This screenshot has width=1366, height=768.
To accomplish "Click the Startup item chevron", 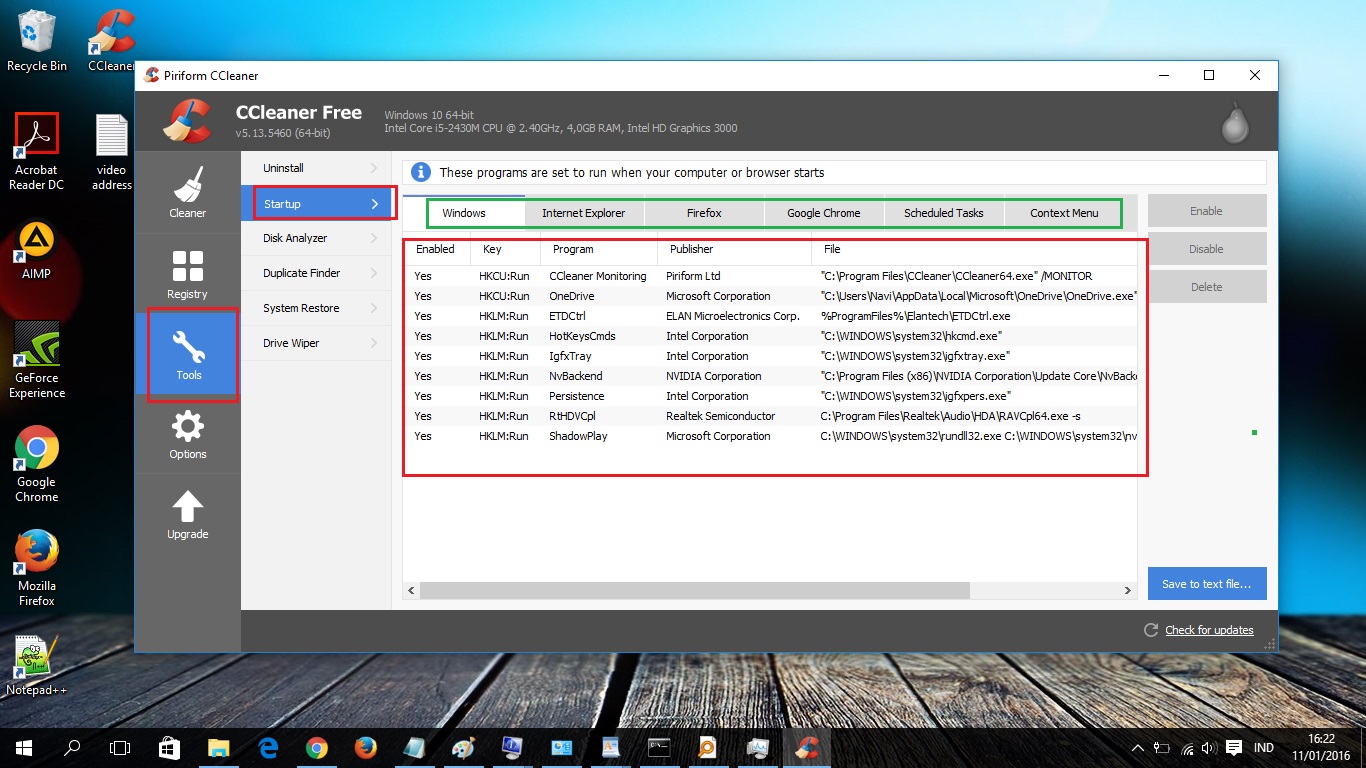I will coord(374,204).
